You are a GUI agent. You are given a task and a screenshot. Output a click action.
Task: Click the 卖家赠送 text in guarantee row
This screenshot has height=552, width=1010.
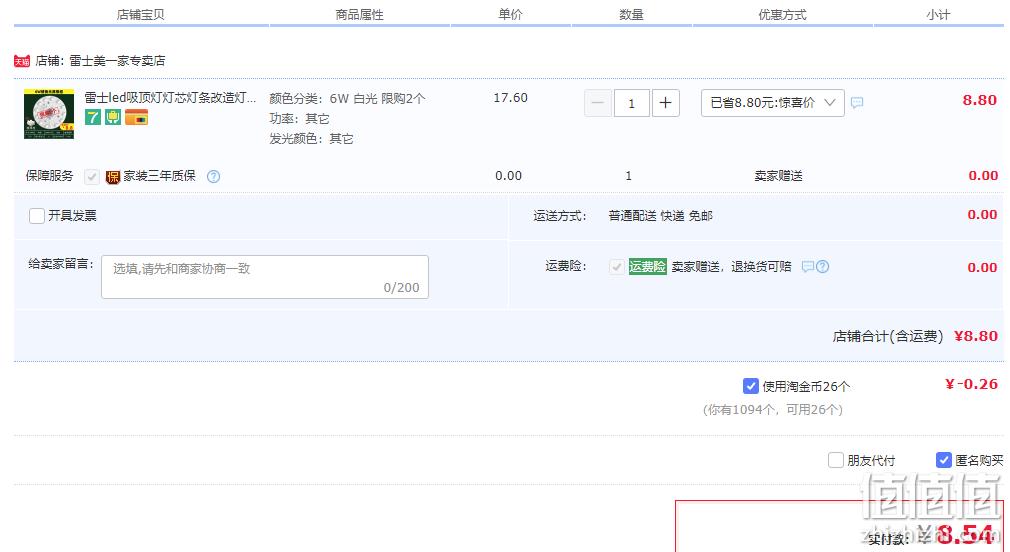click(778, 176)
